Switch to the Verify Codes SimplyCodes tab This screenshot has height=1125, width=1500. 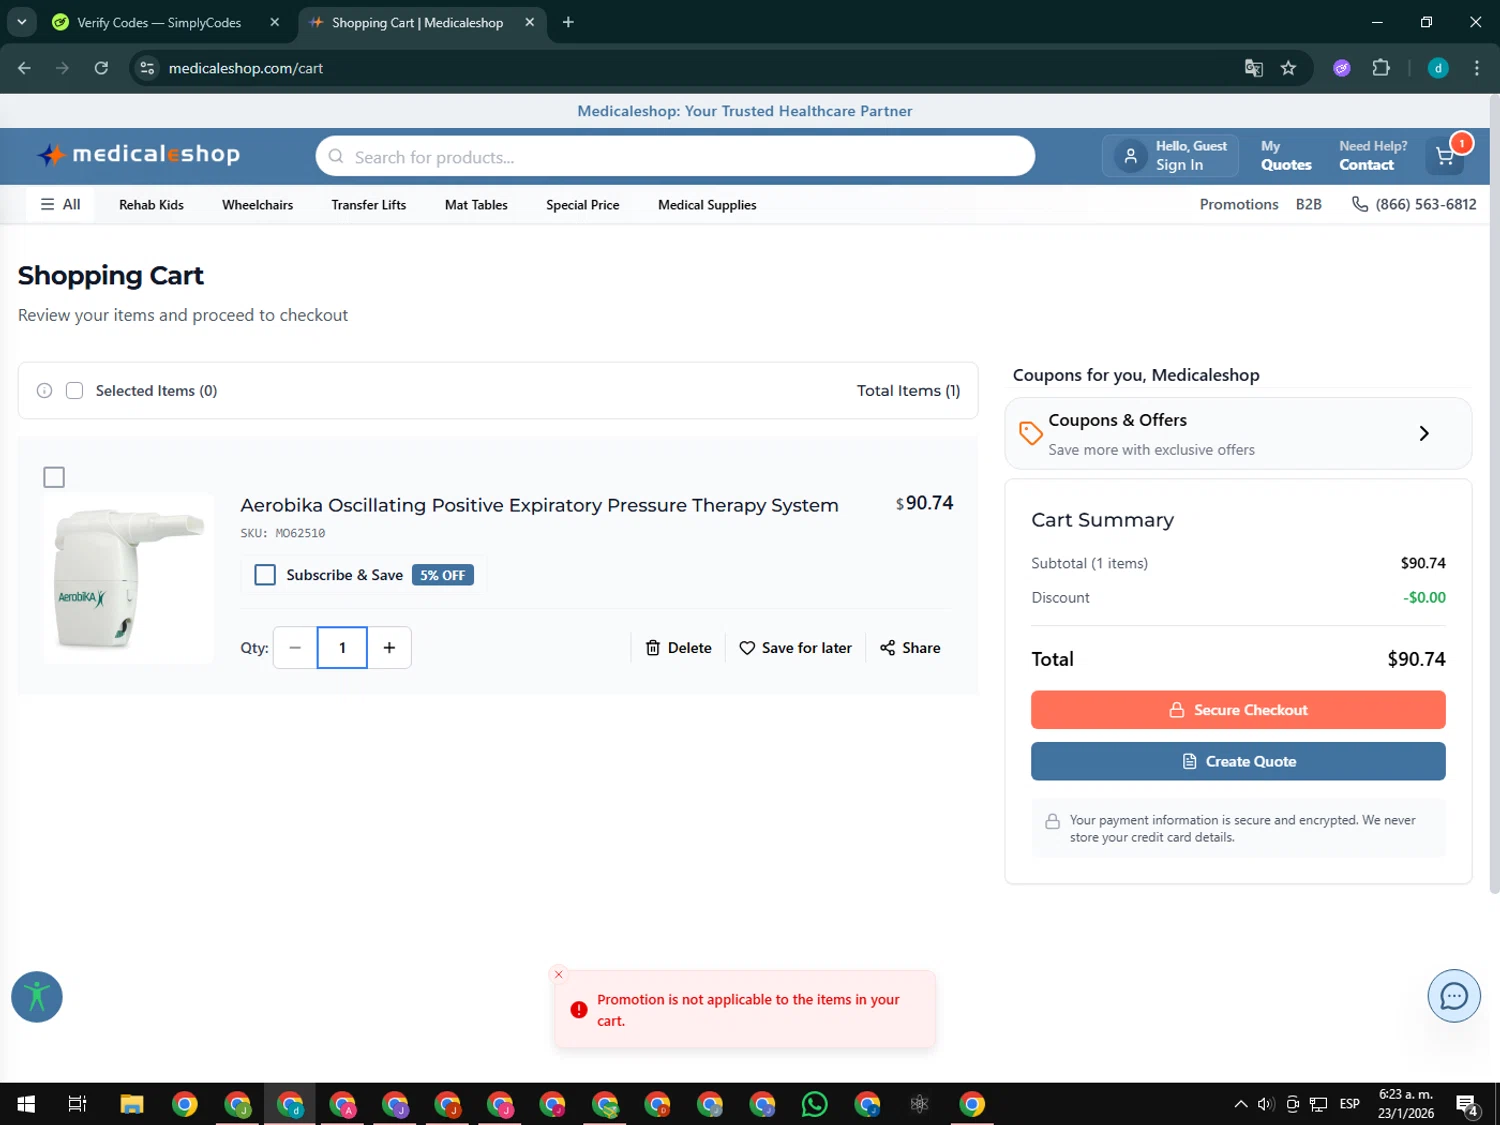(x=159, y=22)
